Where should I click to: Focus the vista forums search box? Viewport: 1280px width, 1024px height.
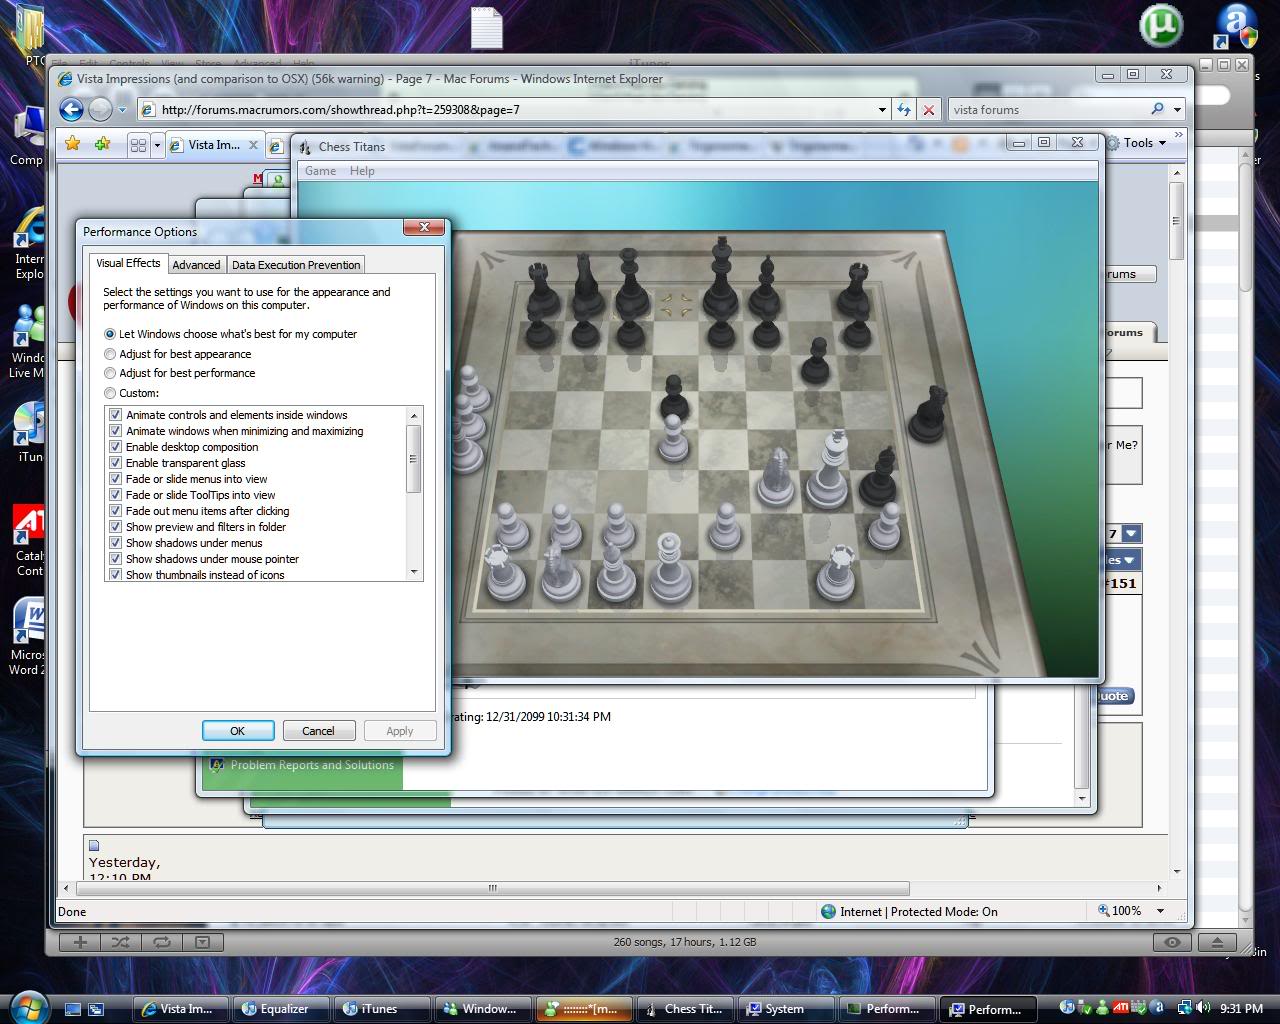tap(1048, 110)
